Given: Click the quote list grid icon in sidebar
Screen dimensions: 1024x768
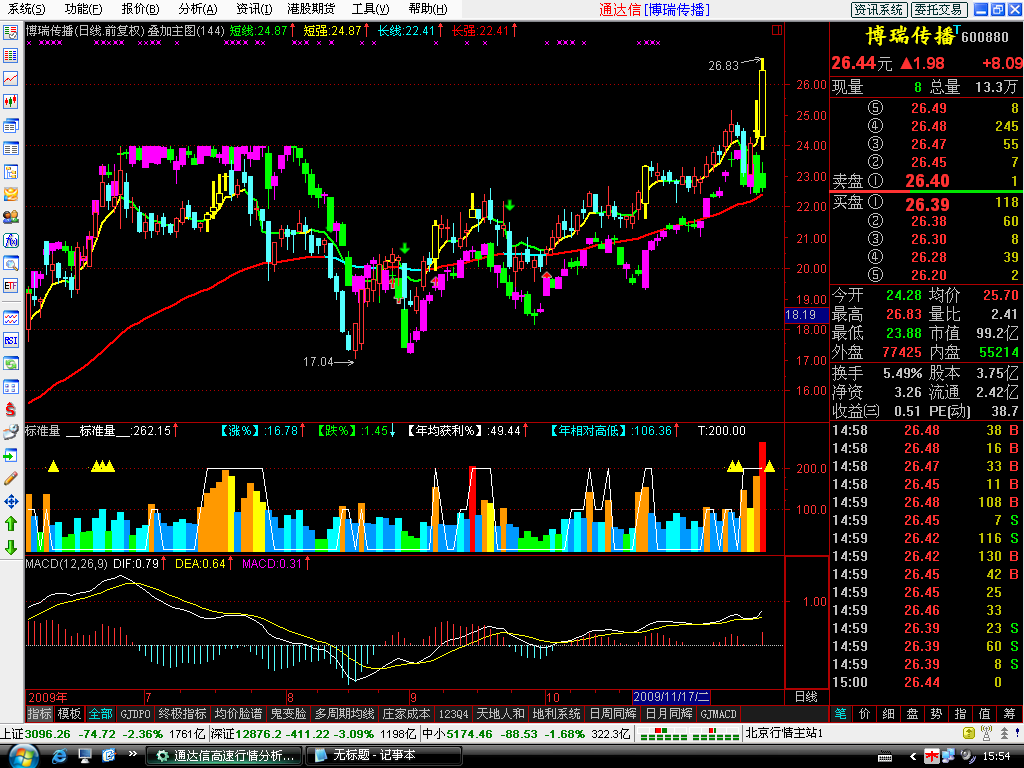Looking at the screenshot, I should point(10,56).
